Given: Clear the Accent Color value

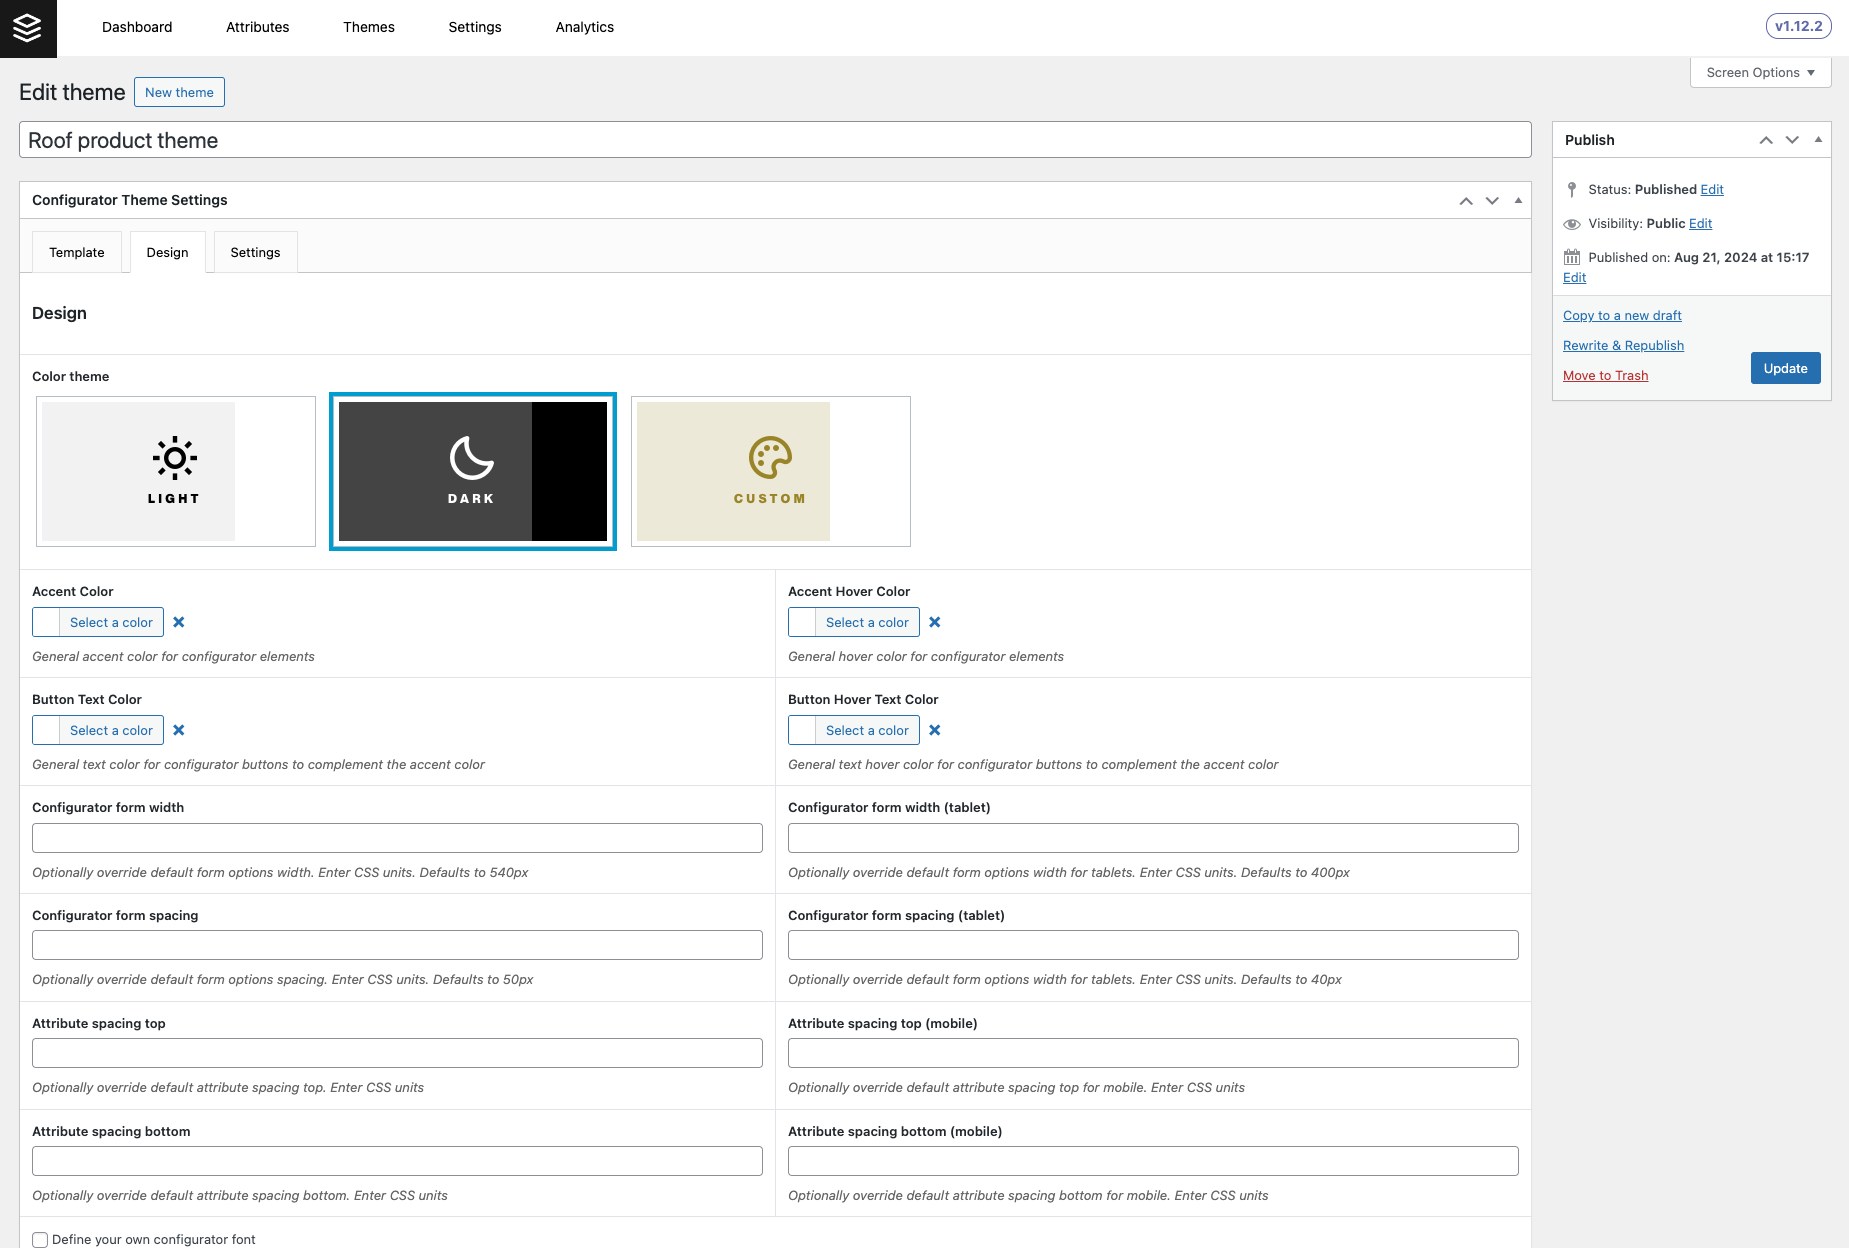Looking at the screenshot, I should 179,622.
